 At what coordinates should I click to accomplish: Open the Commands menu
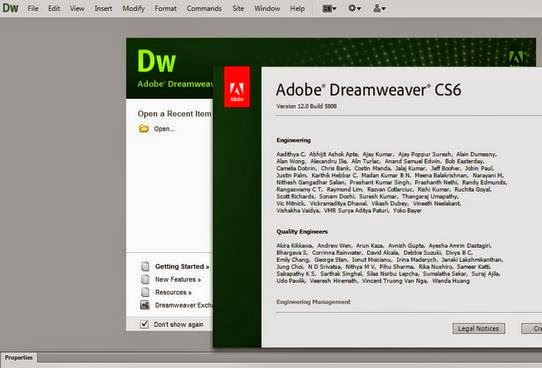(204, 8)
